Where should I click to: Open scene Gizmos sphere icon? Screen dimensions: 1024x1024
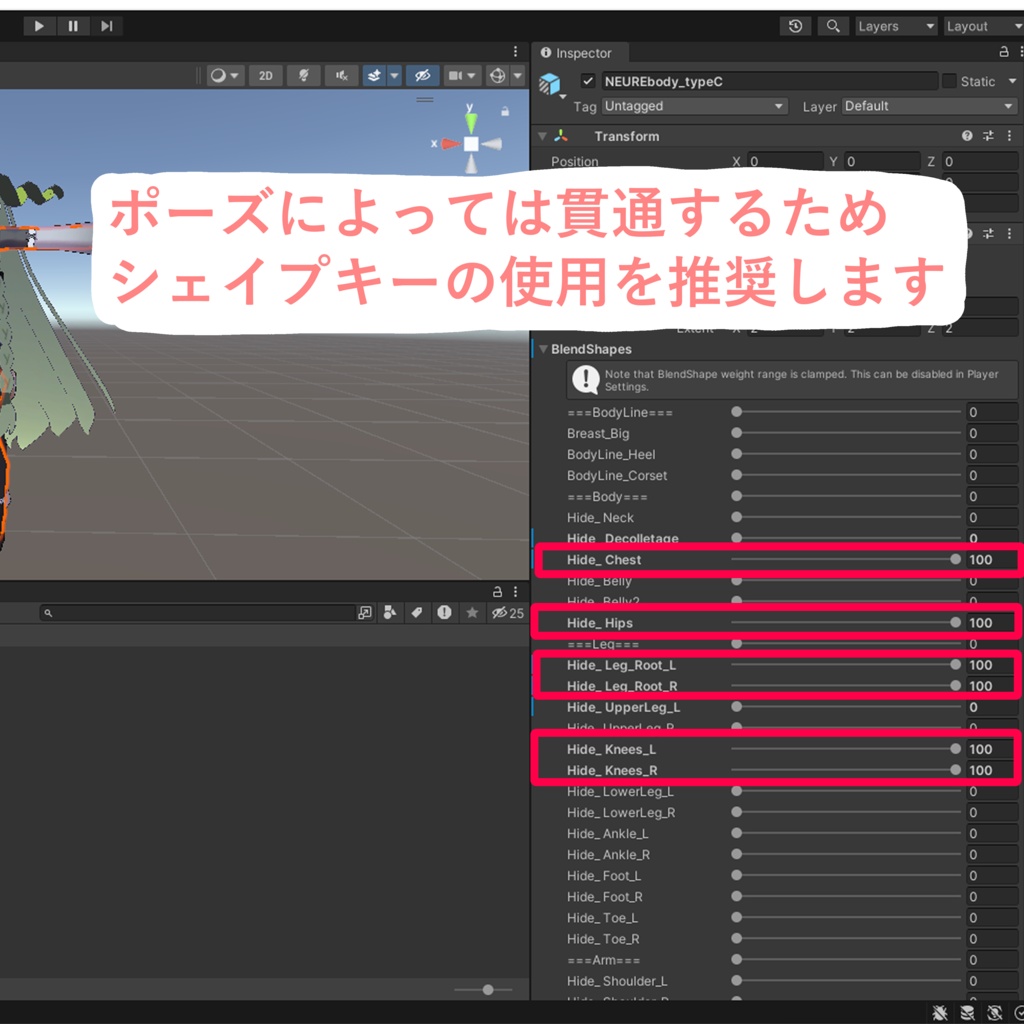click(498, 76)
